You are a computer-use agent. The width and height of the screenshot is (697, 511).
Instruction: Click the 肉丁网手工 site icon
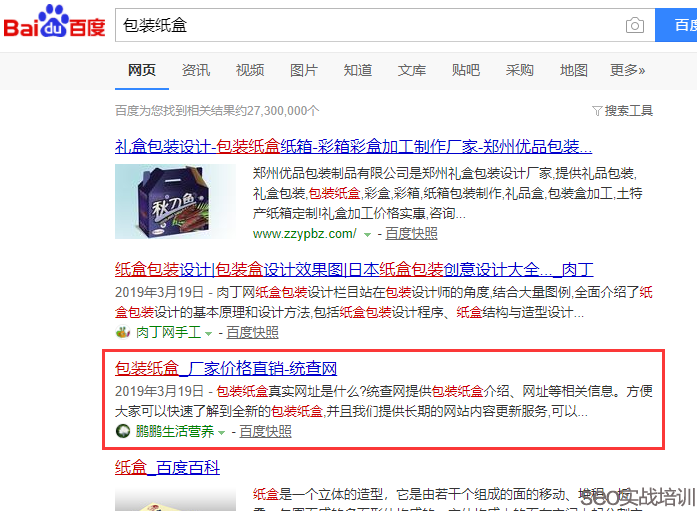point(123,332)
